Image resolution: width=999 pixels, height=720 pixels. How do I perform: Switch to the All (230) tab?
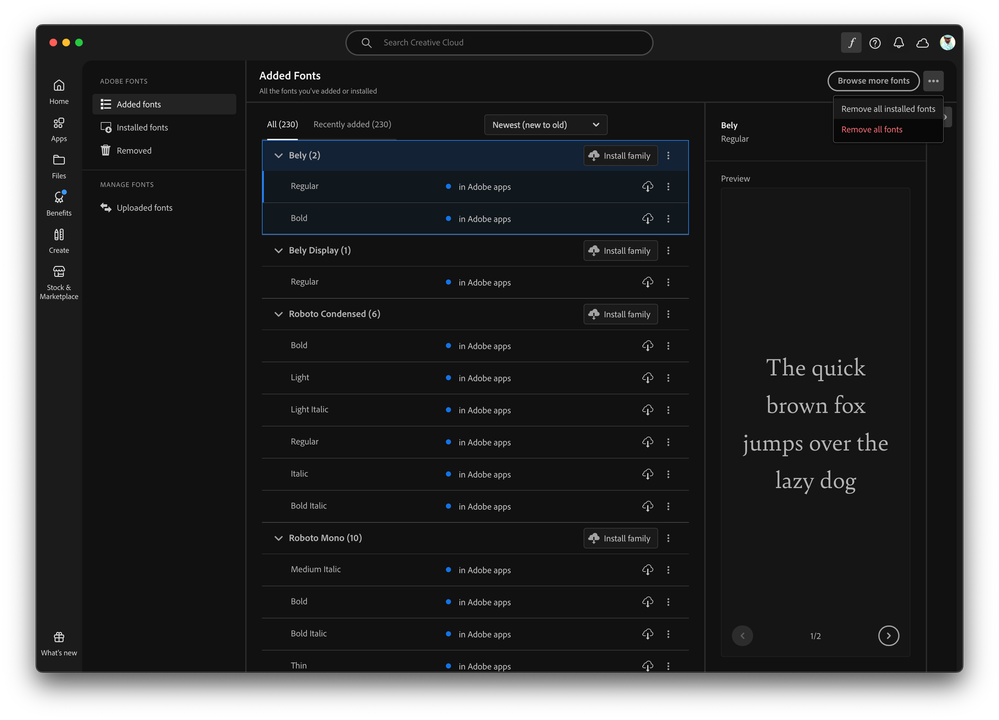tap(282, 124)
